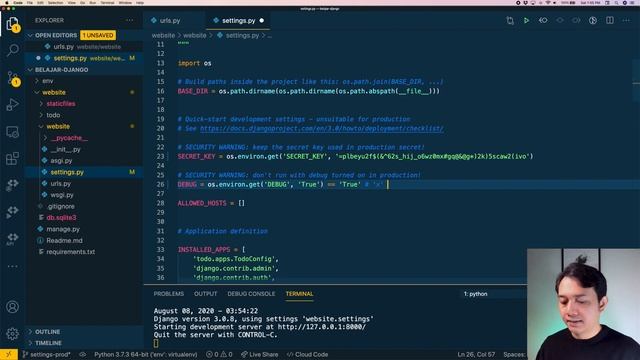Open the .gitignore file
The height and width of the screenshot is (360, 640).
84,207
